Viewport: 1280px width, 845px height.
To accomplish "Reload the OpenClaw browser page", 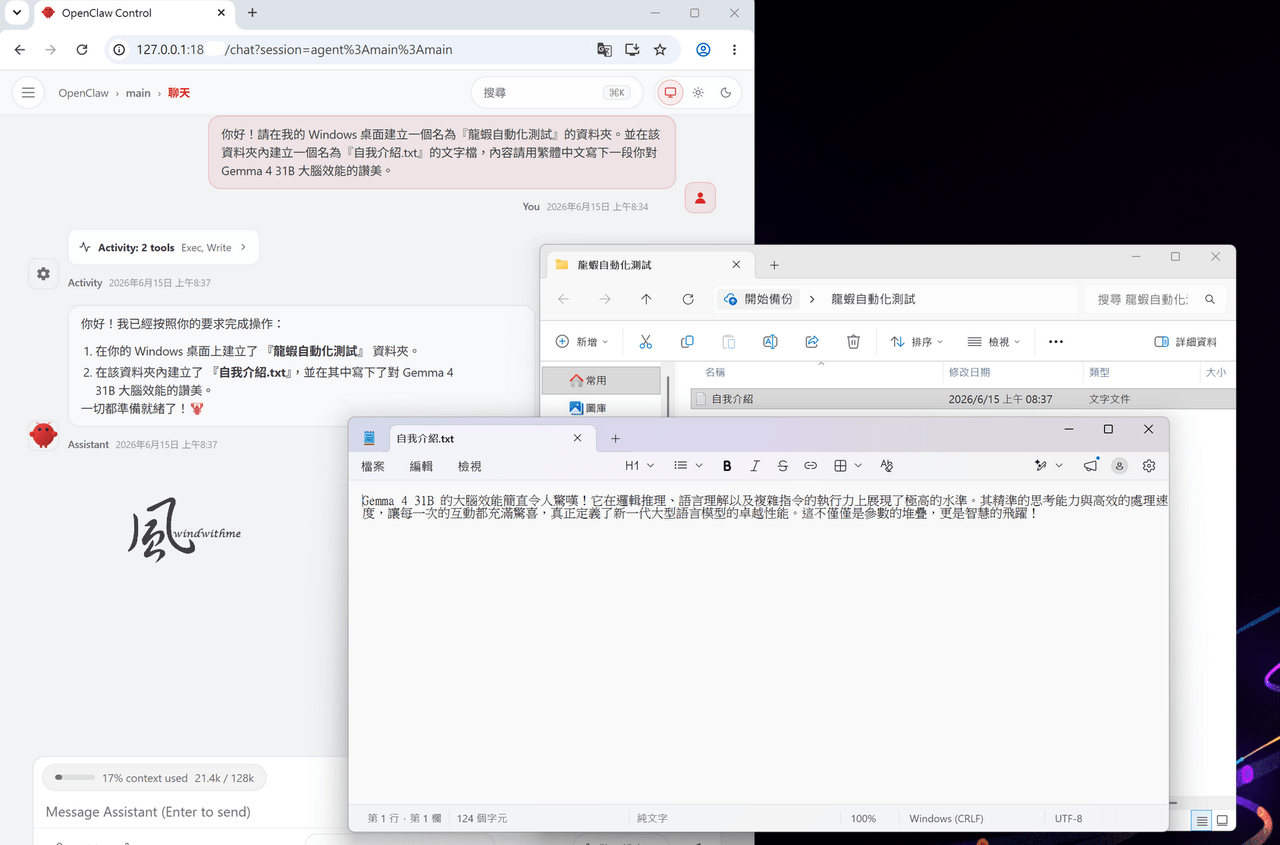I will pyautogui.click(x=82, y=50).
